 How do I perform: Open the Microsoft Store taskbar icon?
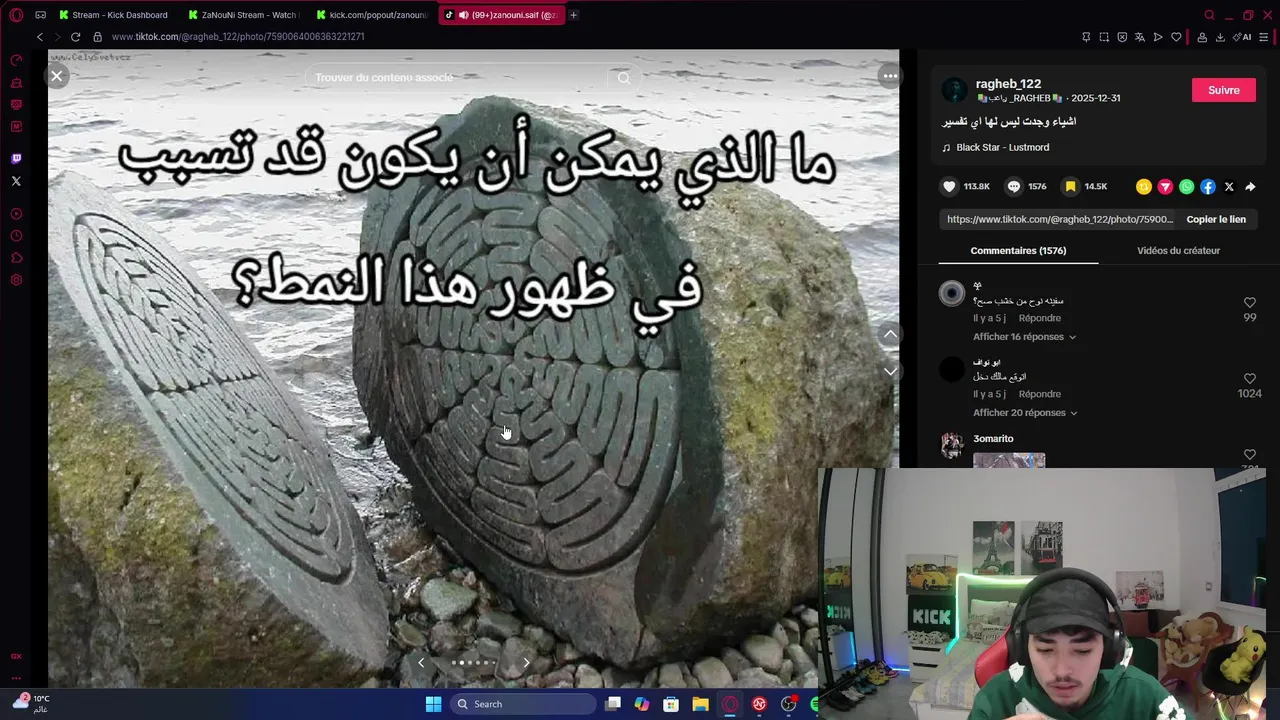click(x=671, y=704)
